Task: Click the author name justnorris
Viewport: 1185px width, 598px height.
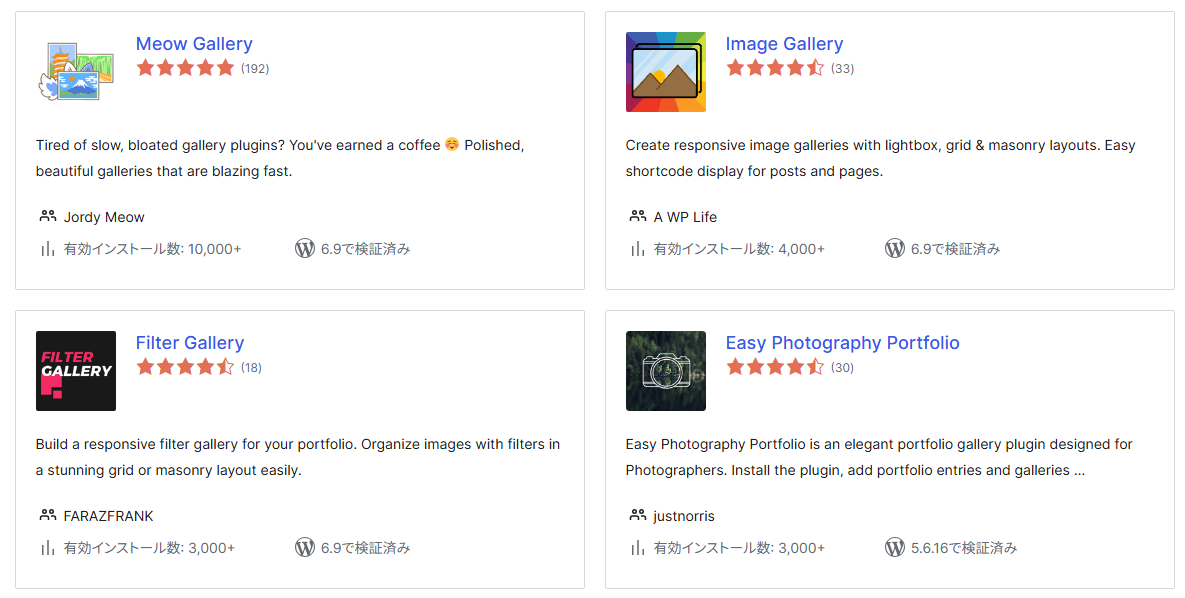Action: pos(684,516)
